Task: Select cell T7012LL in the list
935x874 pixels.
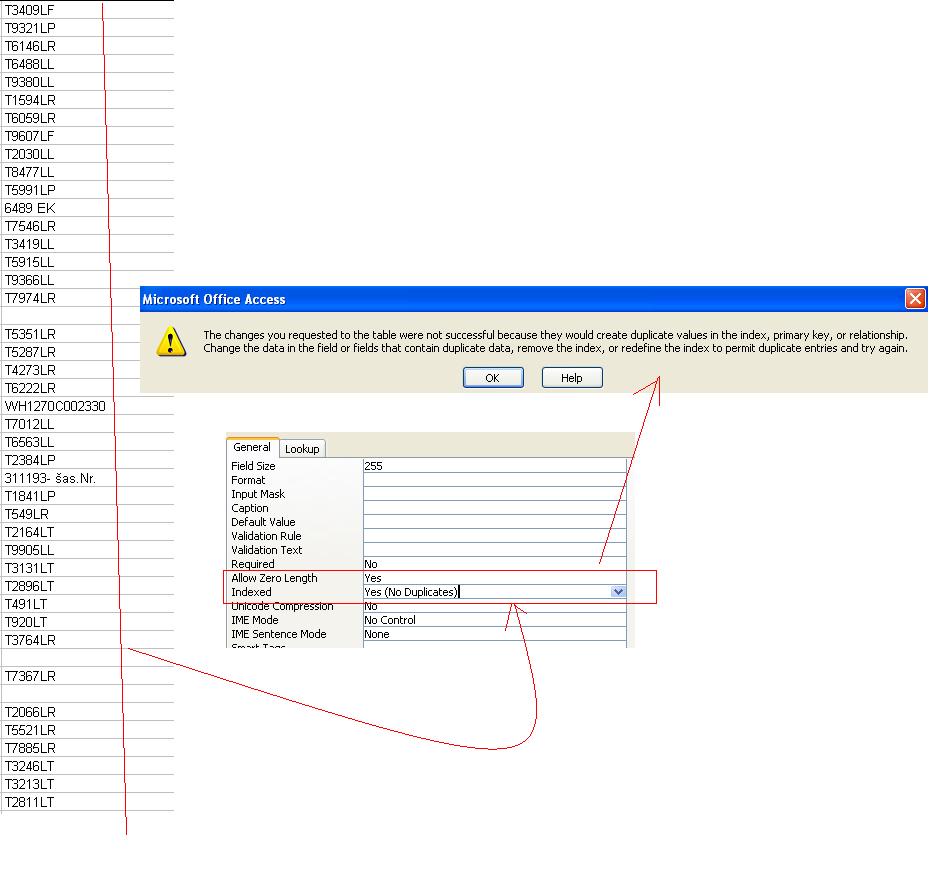Action: [x=88, y=424]
